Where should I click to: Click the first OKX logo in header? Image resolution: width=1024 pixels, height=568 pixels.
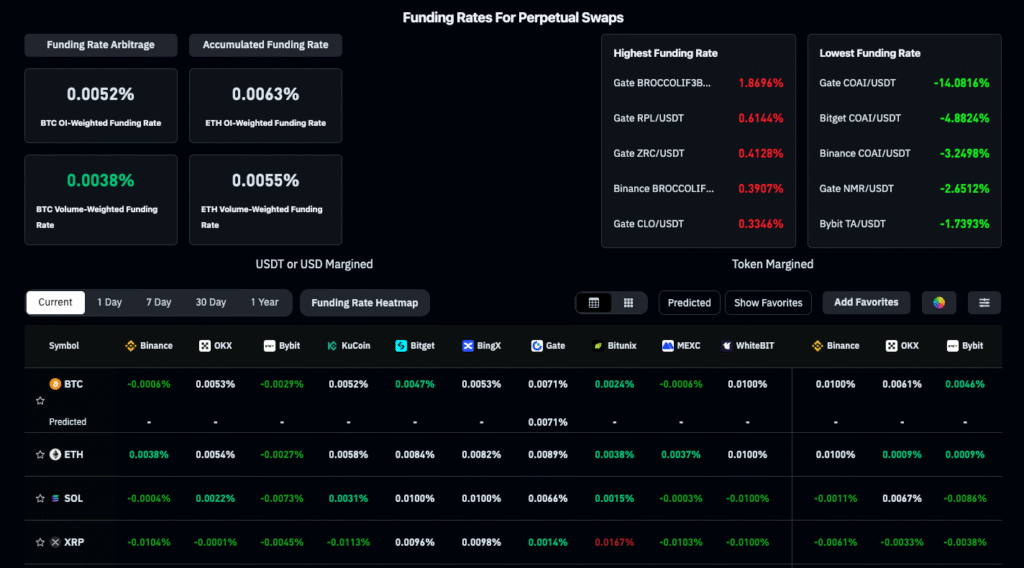[204, 346]
